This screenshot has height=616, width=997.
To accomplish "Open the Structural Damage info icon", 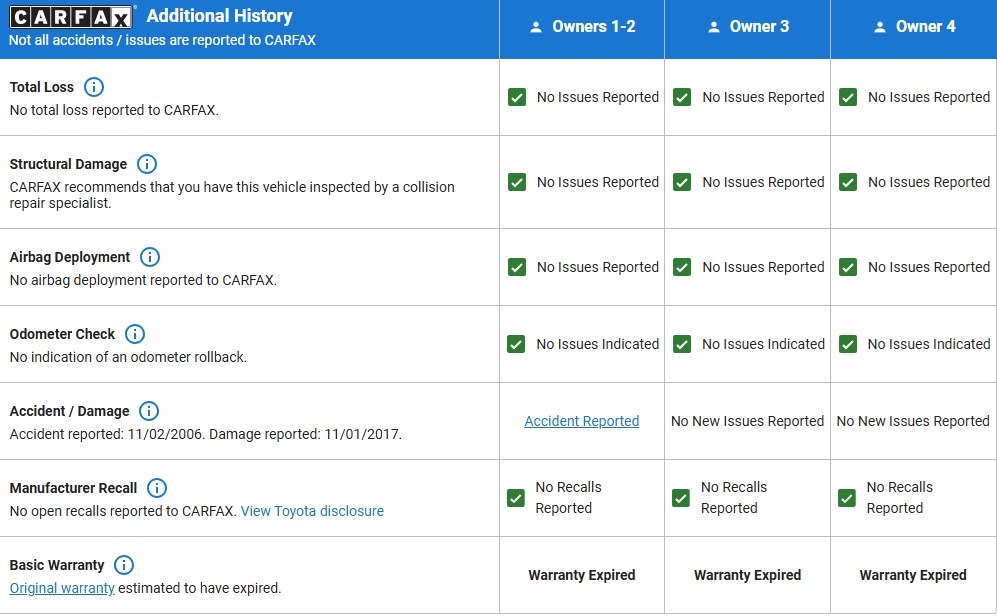I will point(147,164).
